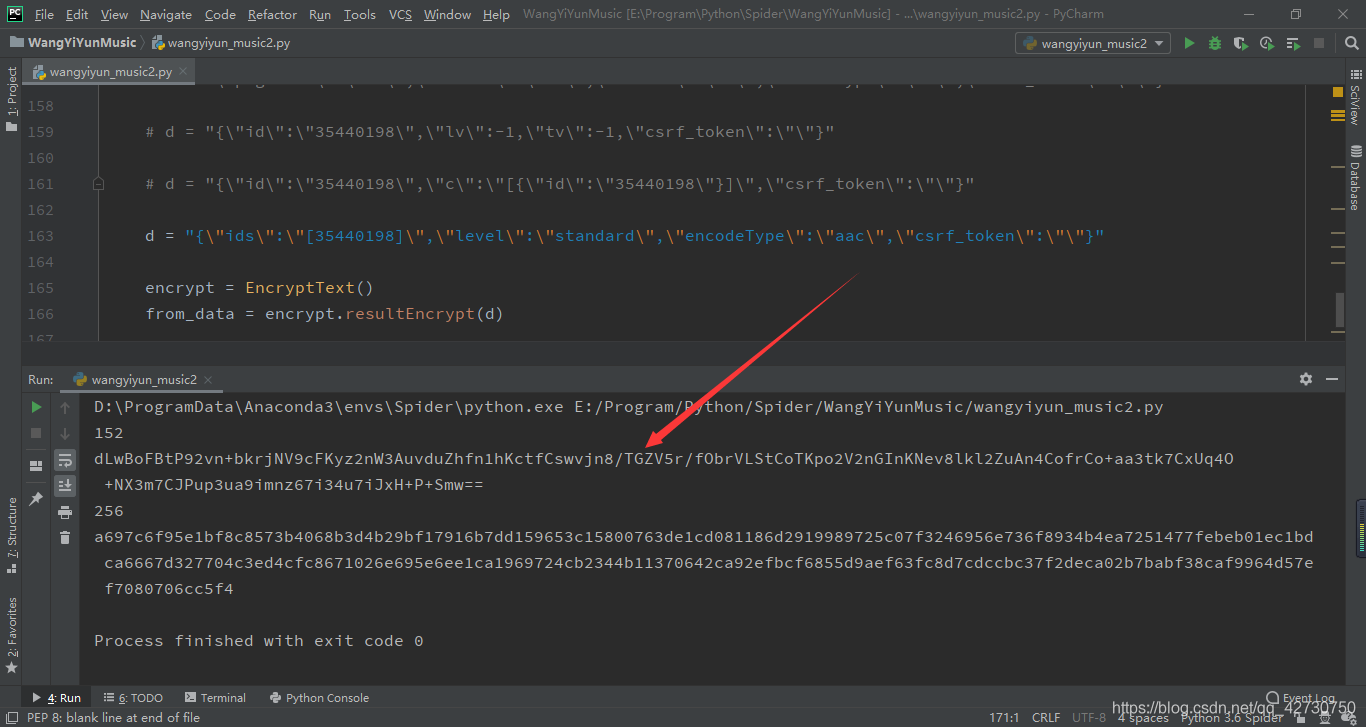Rerun the script from the Run panel
The width and height of the screenshot is (1366, 727).
point(36,407)
